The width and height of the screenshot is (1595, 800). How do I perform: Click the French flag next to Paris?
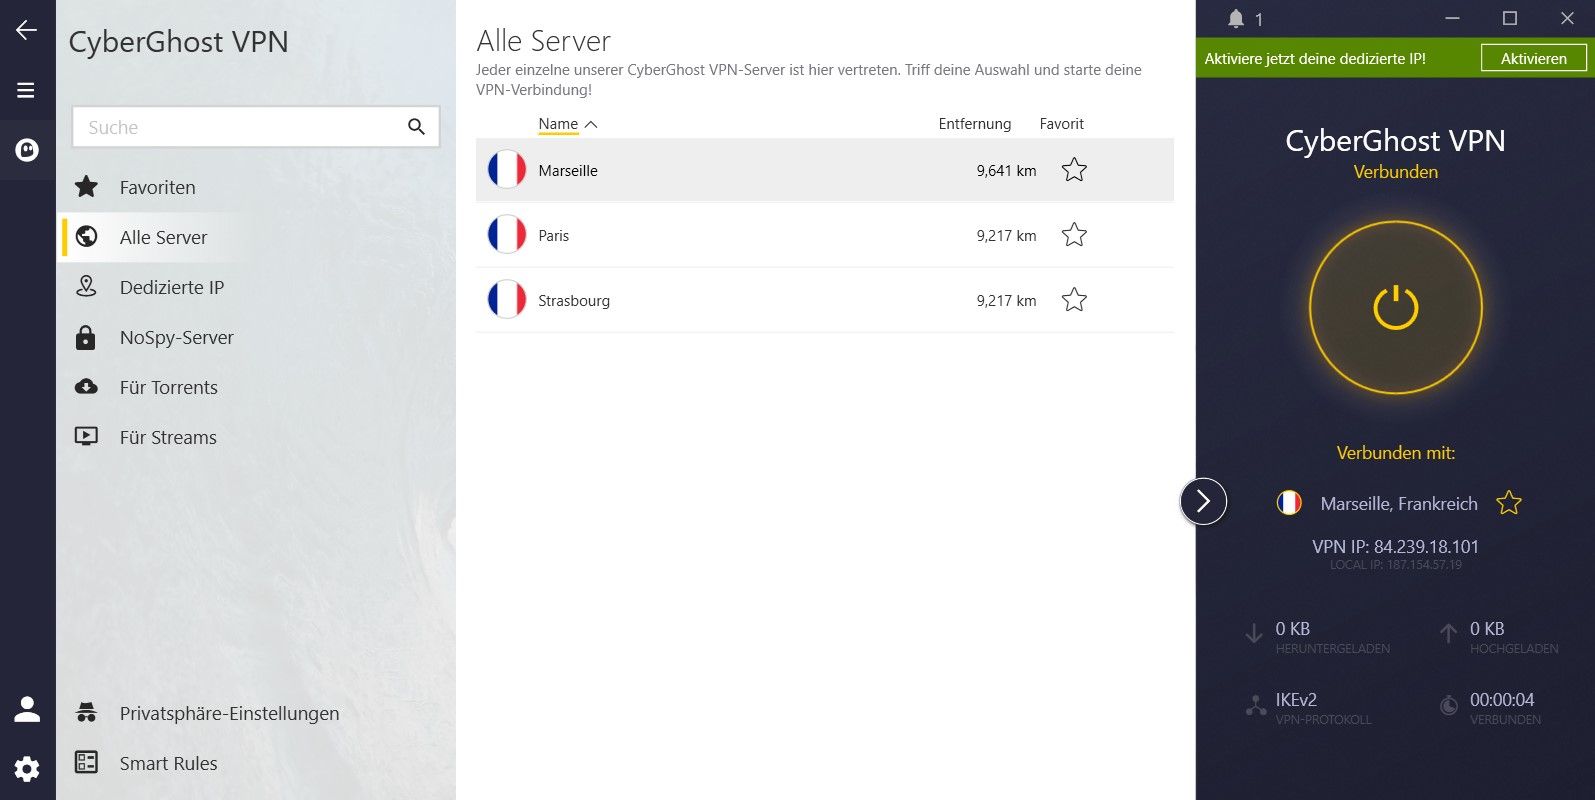coord(507,235)
